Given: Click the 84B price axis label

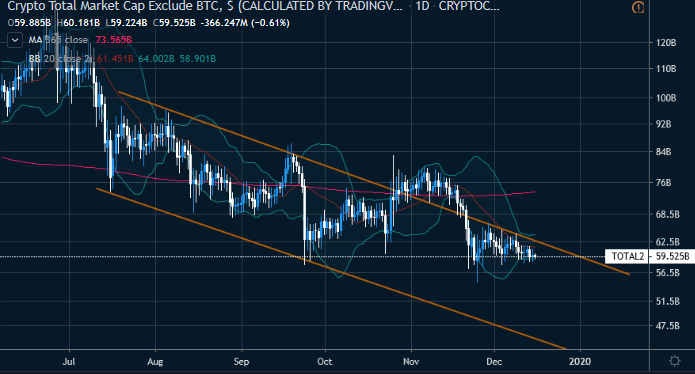Looking at the screenshot, I should (663, 152).
